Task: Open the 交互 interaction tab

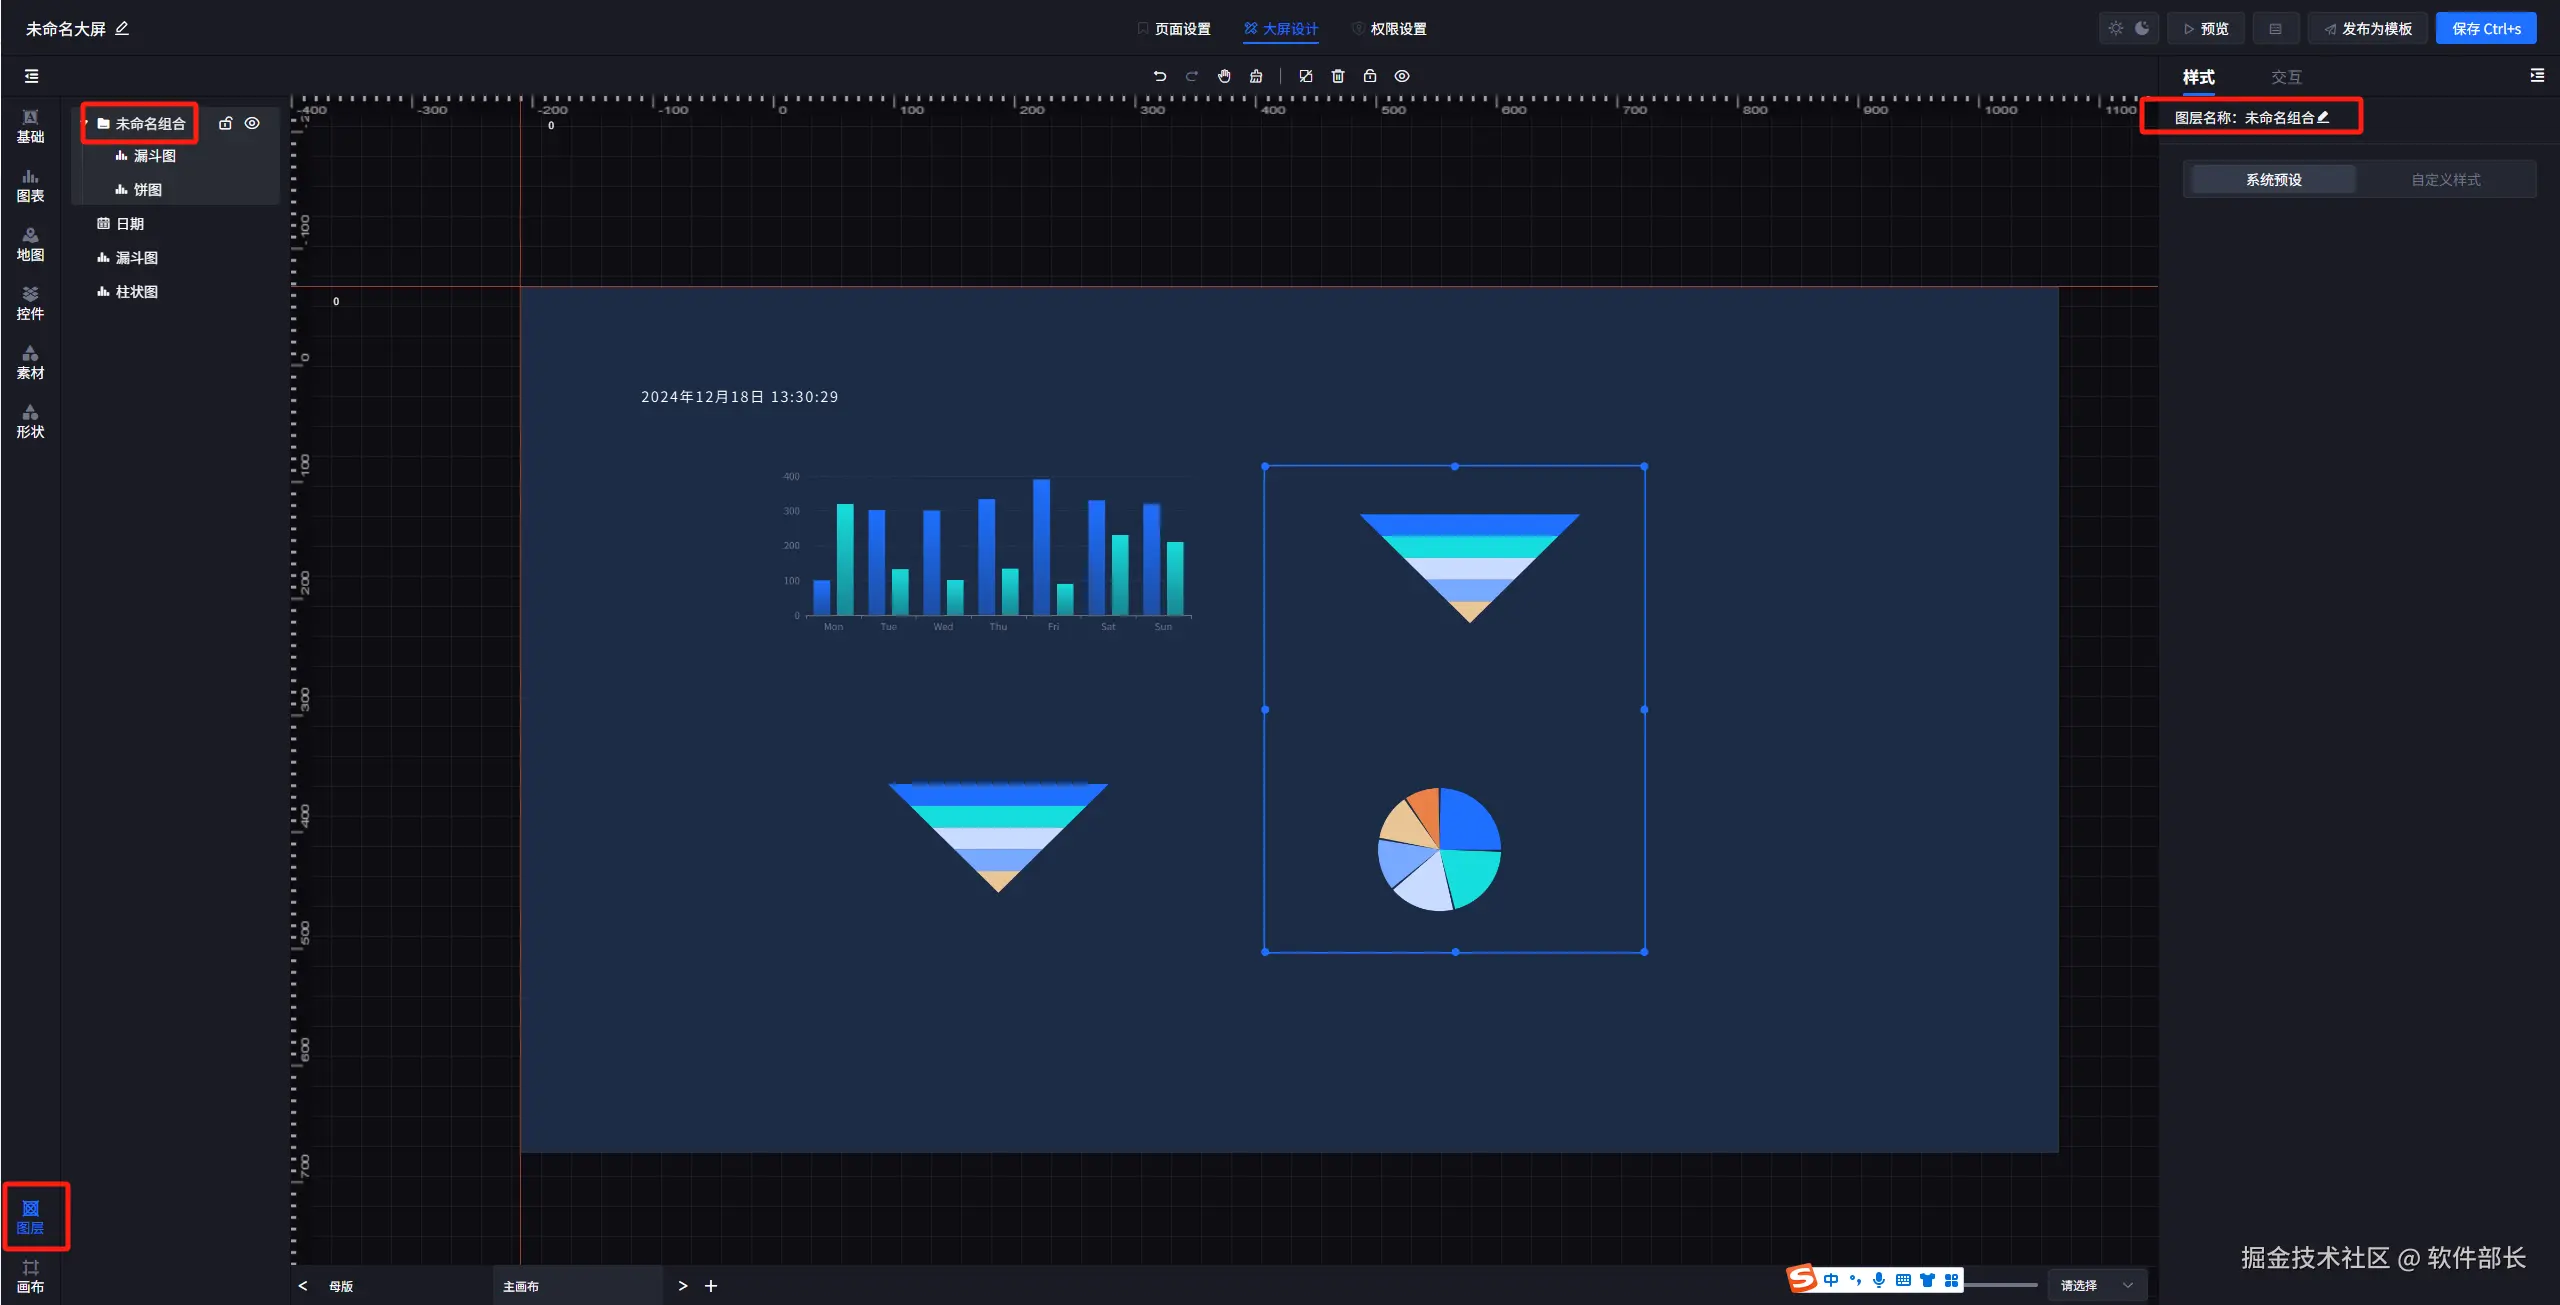Action: (x=2285, y=77)
